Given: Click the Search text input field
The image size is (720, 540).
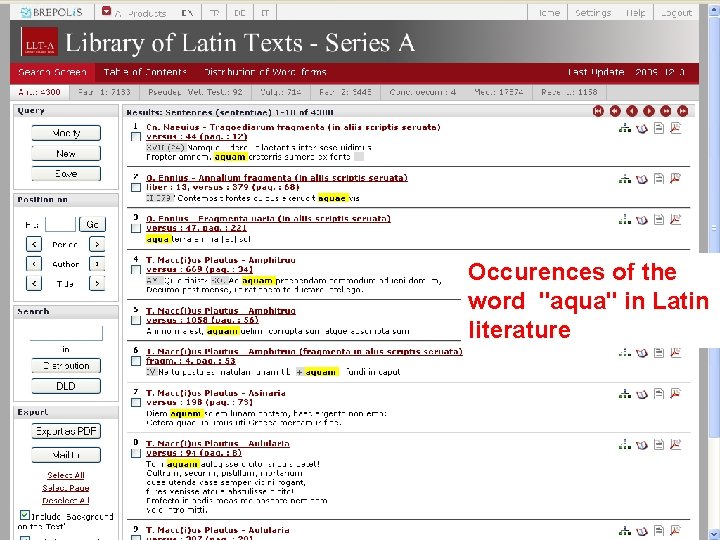Looking at the screenshot, I should [66, 333].
